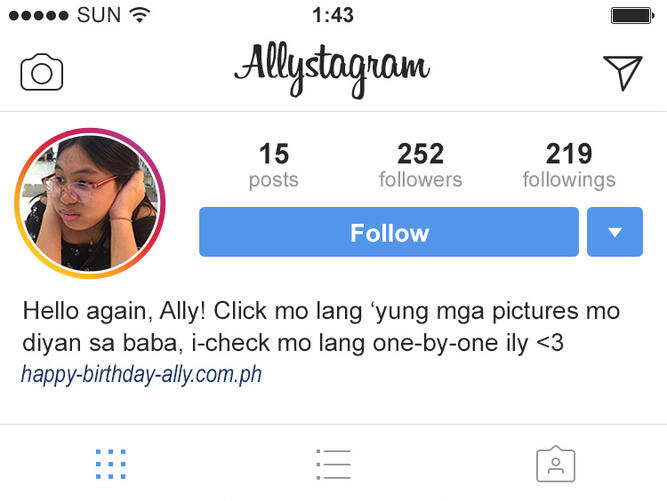The width and height of the screenshot is (667, 501).
Task: Open the 219 followings list
Action: (569, 165)
